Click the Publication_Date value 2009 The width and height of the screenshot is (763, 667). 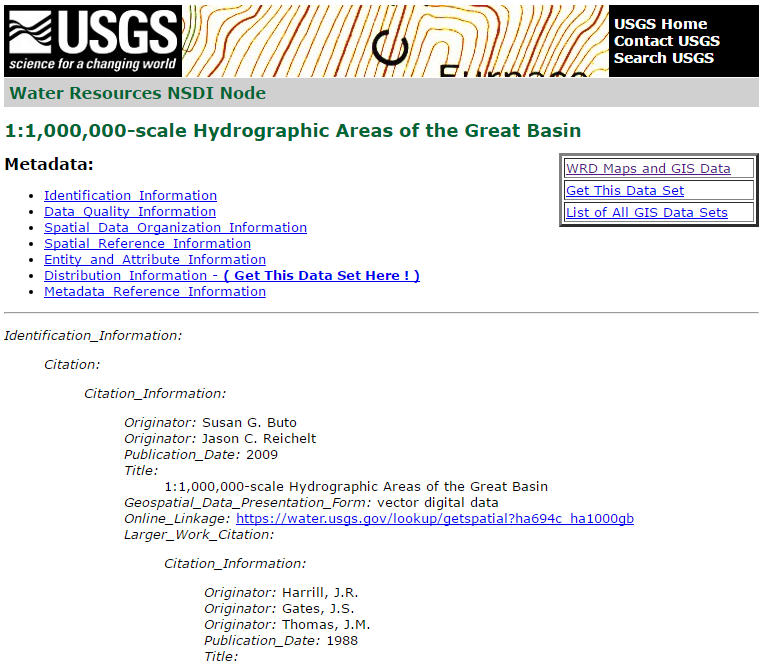262,455
